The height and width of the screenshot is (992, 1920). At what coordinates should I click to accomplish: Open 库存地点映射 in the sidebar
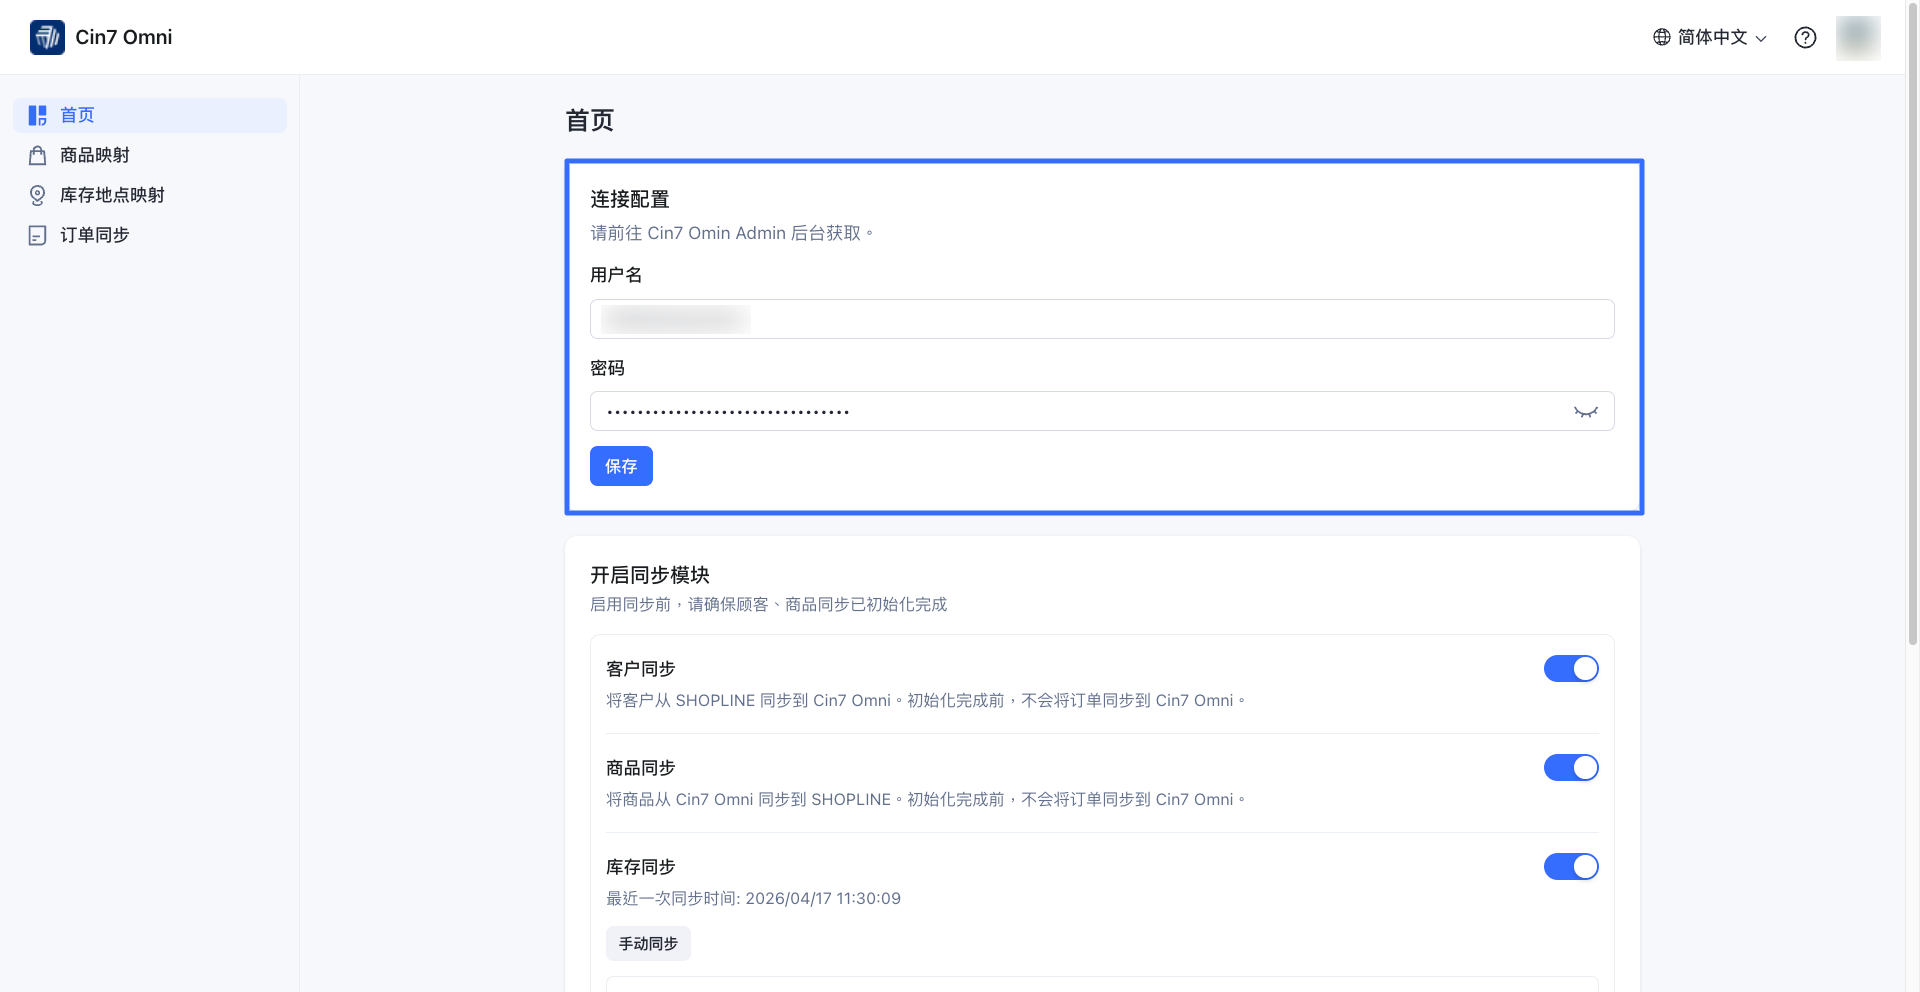point(150,195)
